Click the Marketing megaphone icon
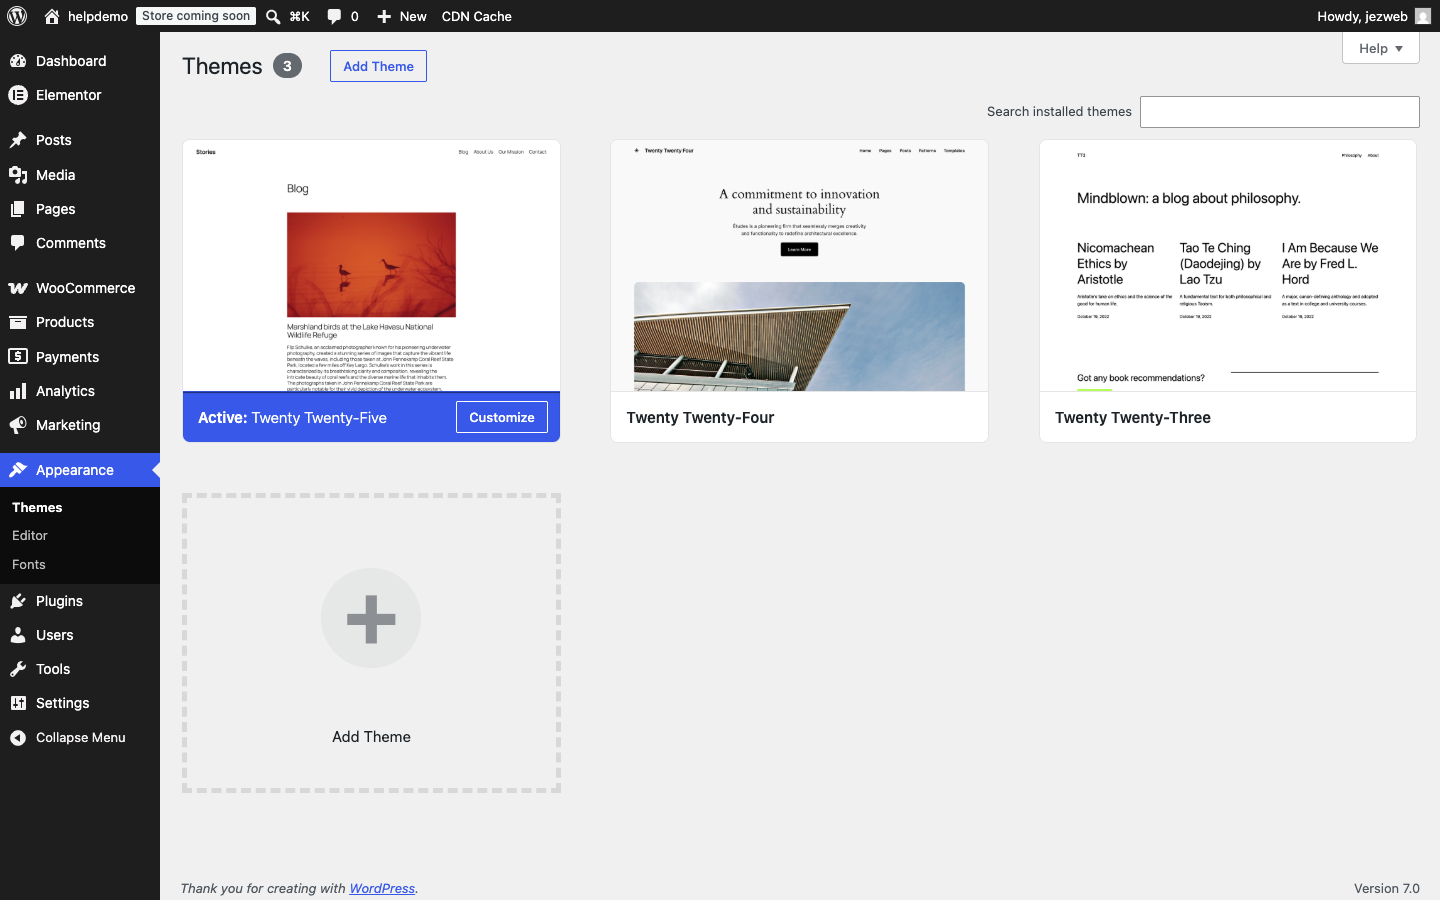Viewport: 1440px width, 900px height. (18, 425)
